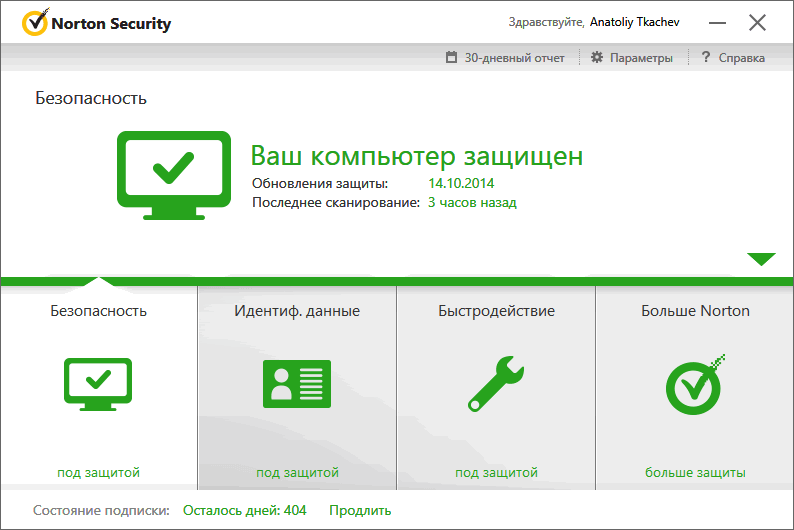Click the Параметры gear icon
This screenshot has height=530, width=794.
coord(597,57)
